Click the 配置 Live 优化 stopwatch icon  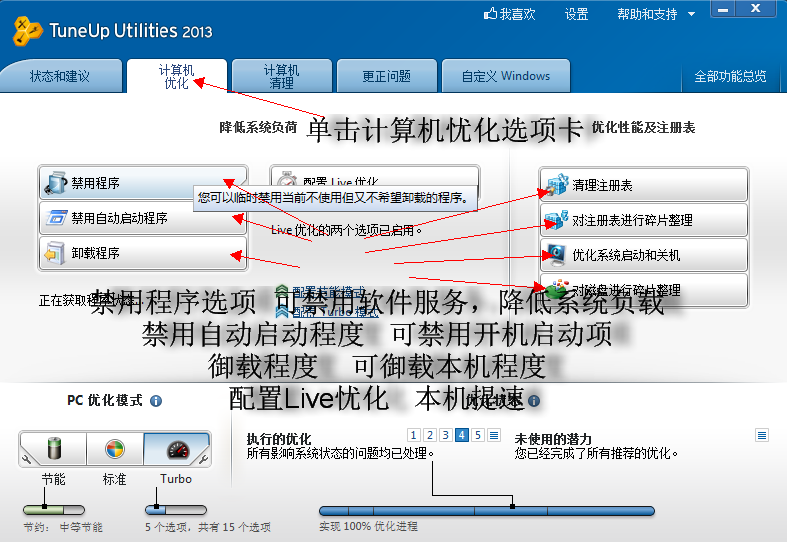[x=287, y=181]
